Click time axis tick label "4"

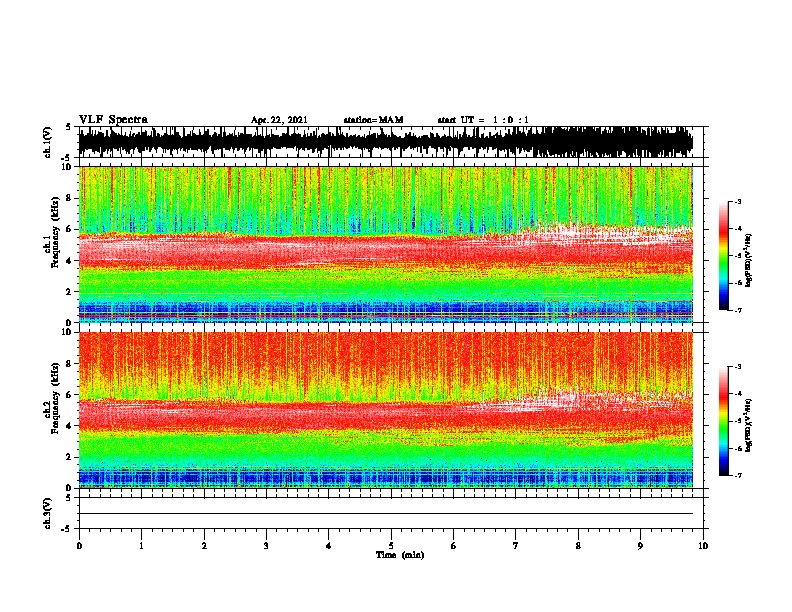(329, 545)
